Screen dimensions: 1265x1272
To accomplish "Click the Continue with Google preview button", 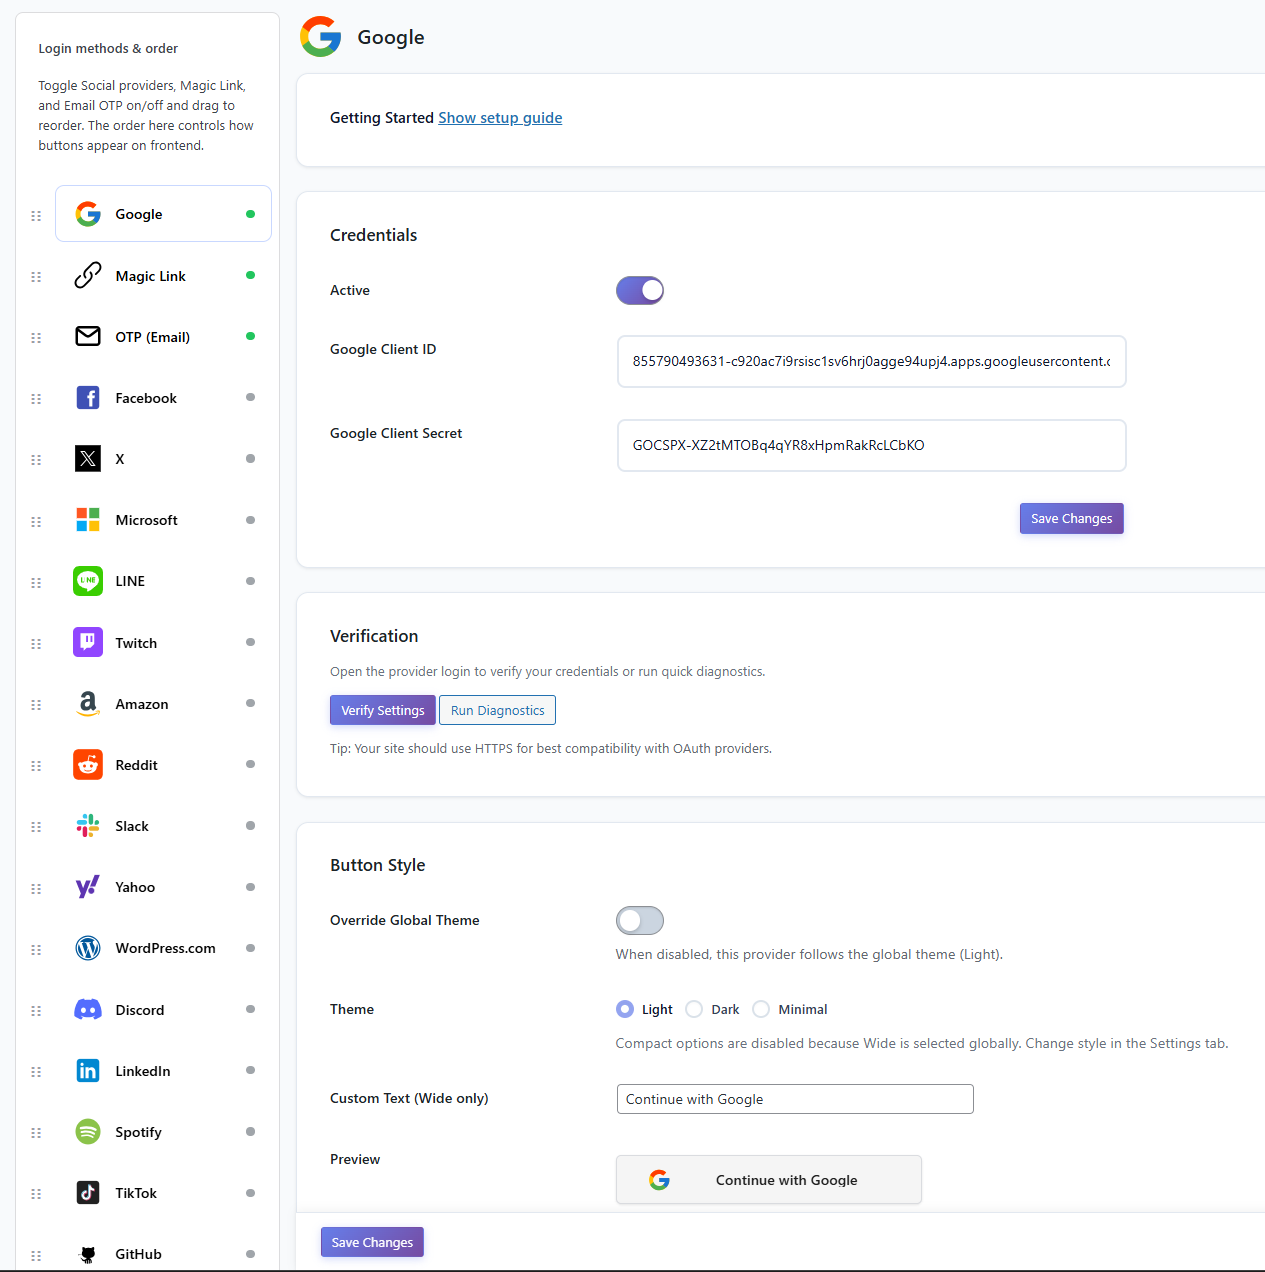I will click(x=769, y=1180).
